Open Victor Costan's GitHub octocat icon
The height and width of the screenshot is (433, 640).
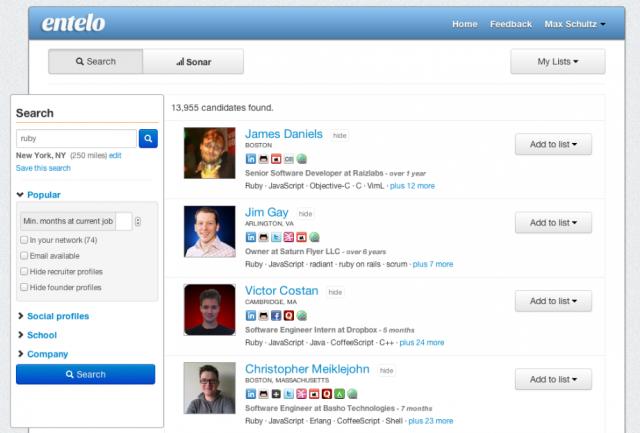(263, 315)
